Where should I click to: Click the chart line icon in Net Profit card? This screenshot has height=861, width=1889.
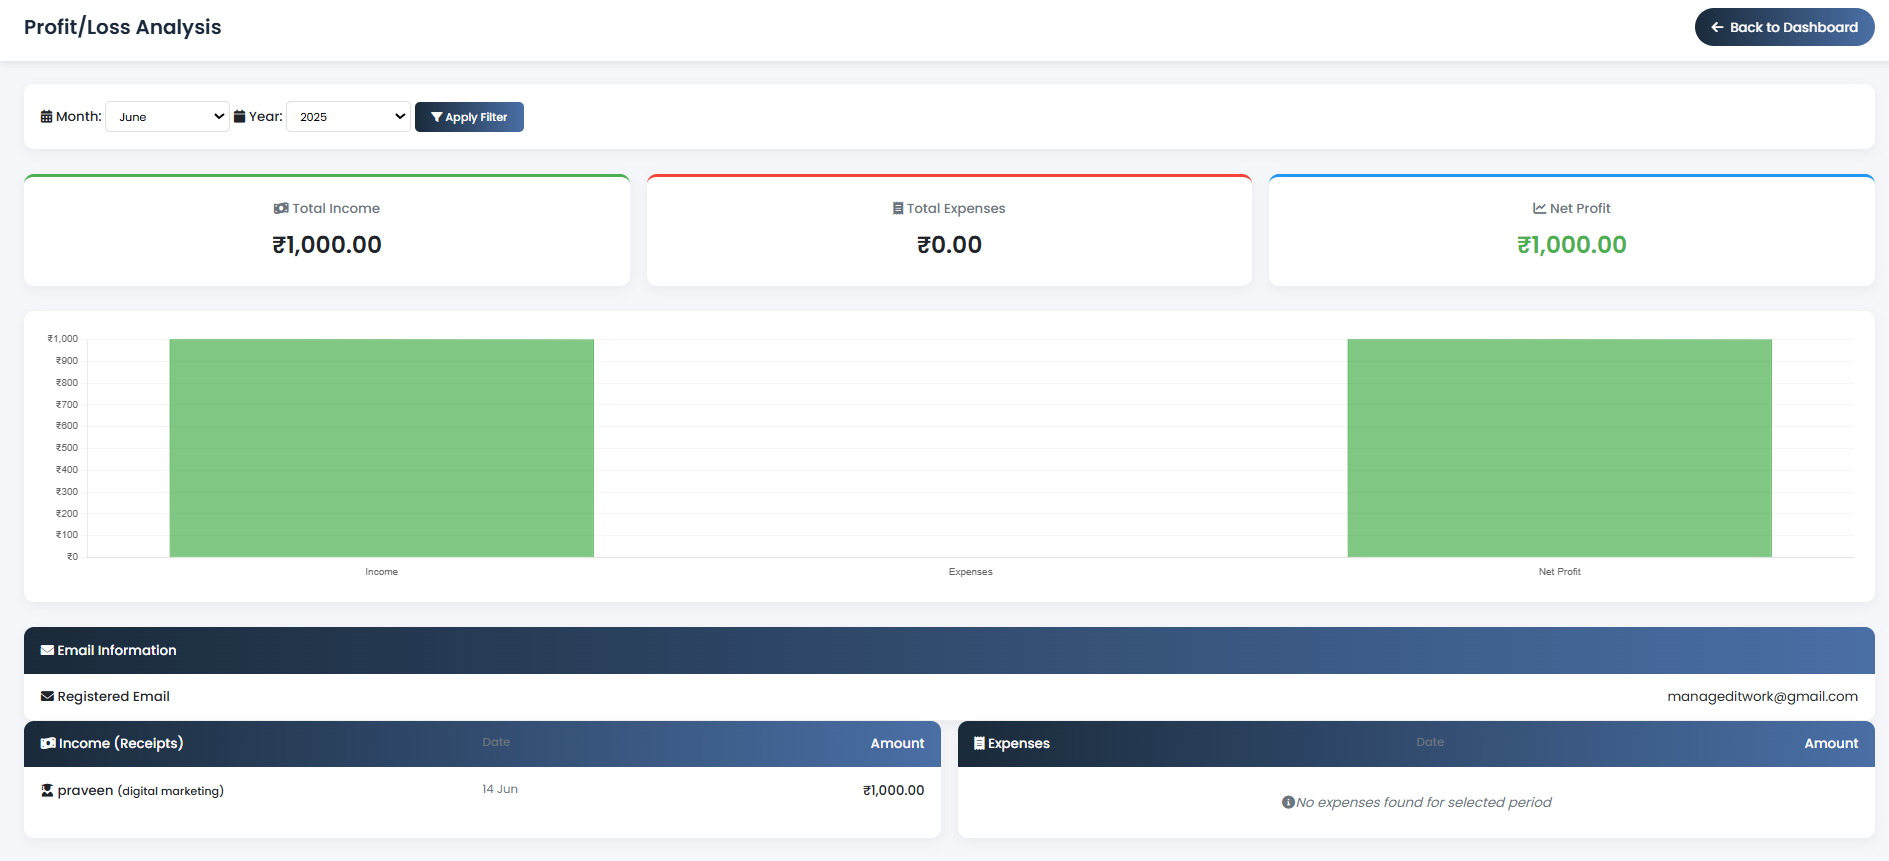1539,208
